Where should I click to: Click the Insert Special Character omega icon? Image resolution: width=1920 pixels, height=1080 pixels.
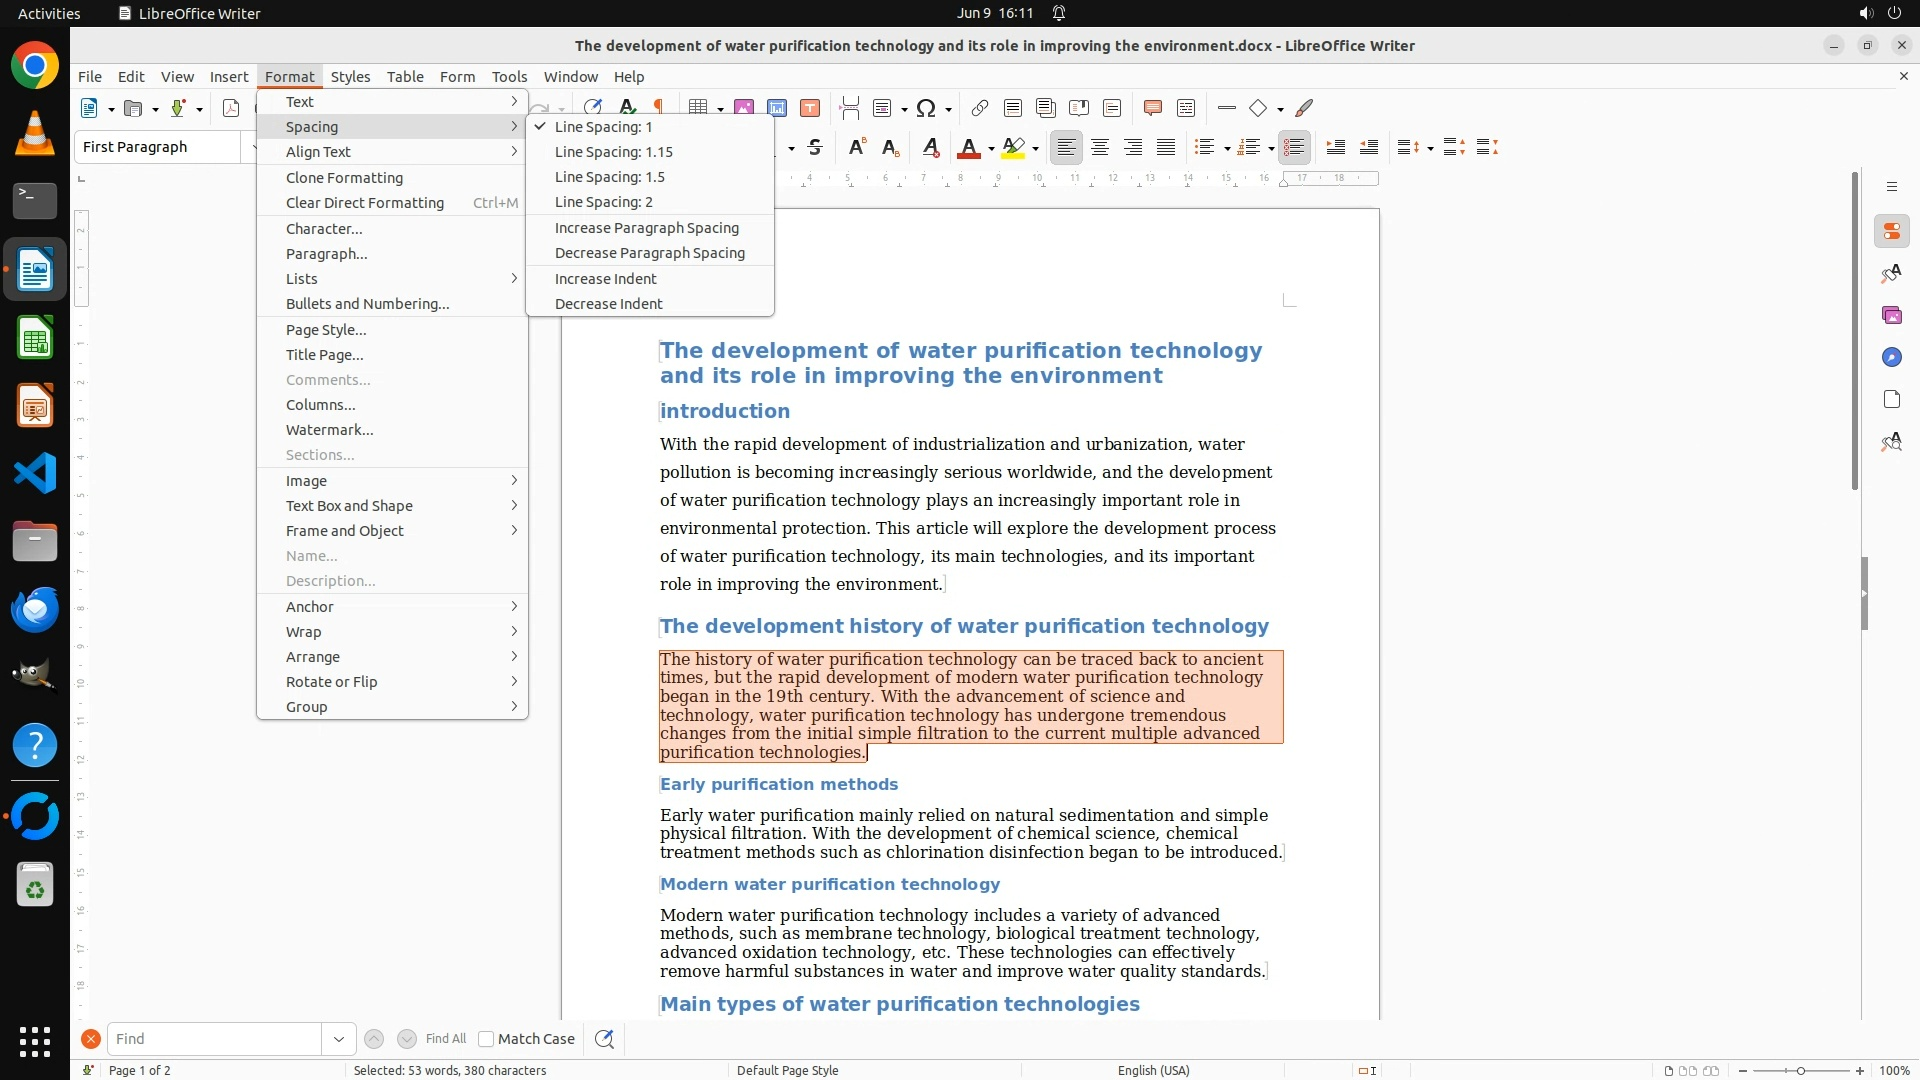point(926,108)
